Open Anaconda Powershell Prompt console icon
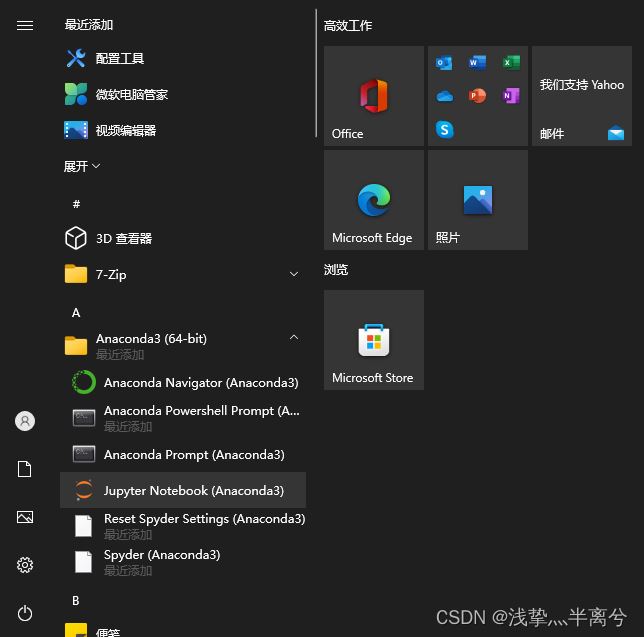The height and width of the screenshot is (637, 644). coord(84,418)
